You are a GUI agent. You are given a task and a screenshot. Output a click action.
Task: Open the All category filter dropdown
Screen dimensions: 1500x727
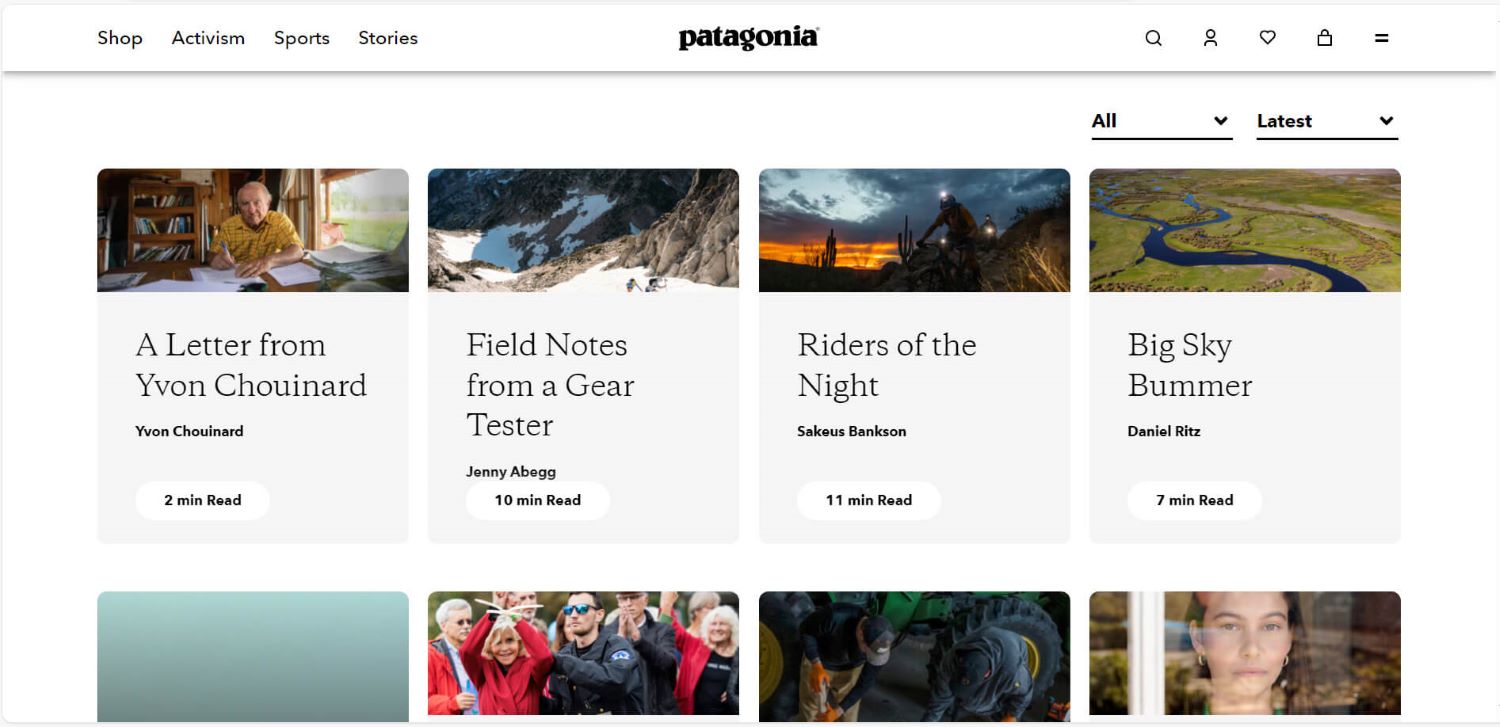click(1160, 120)
